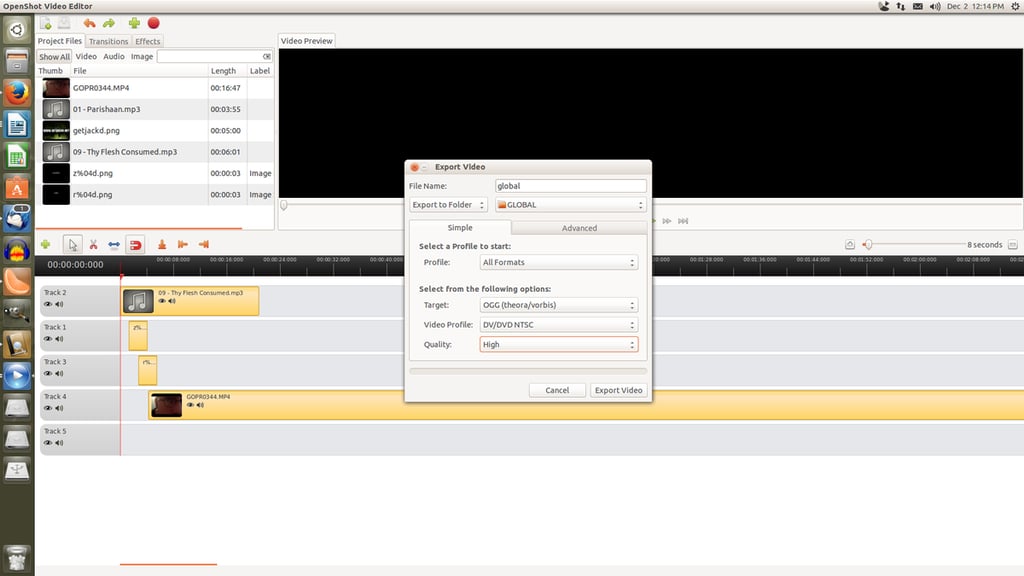Open LibreOffice Writer from the launcher

[x=17, y=125]
